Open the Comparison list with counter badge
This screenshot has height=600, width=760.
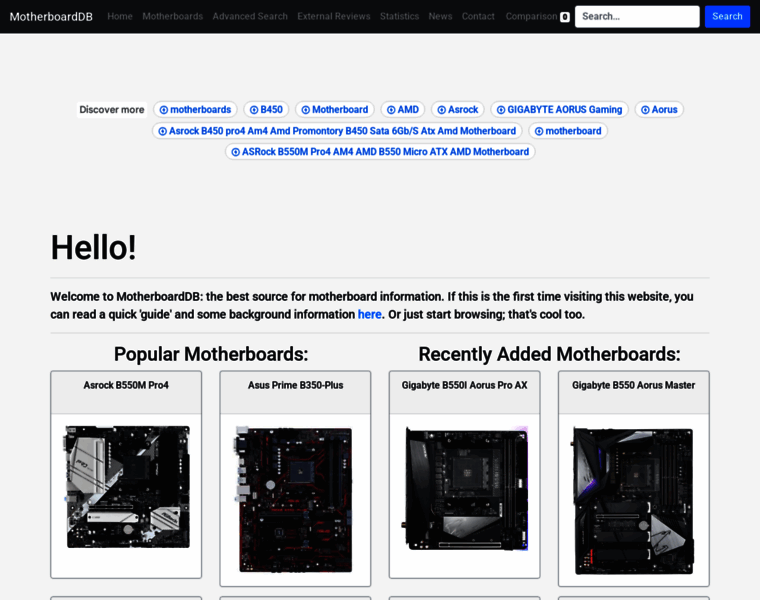point(537,16)
